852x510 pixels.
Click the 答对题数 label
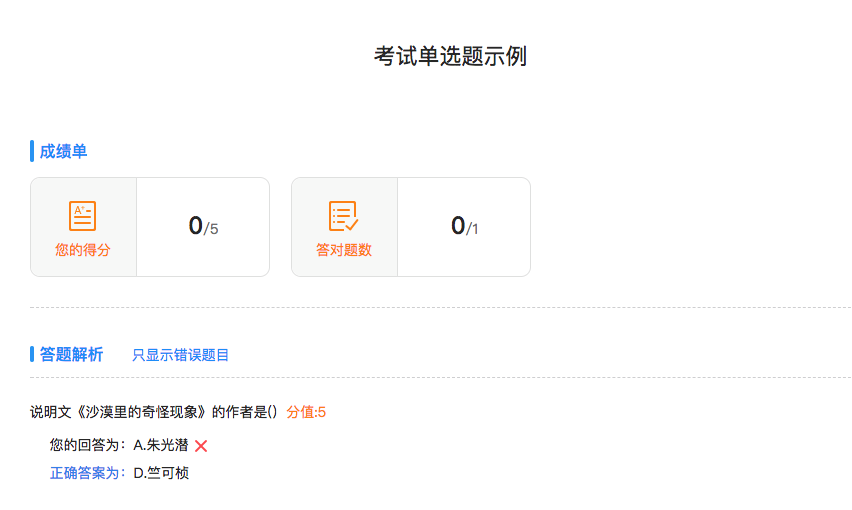point(344,250)
